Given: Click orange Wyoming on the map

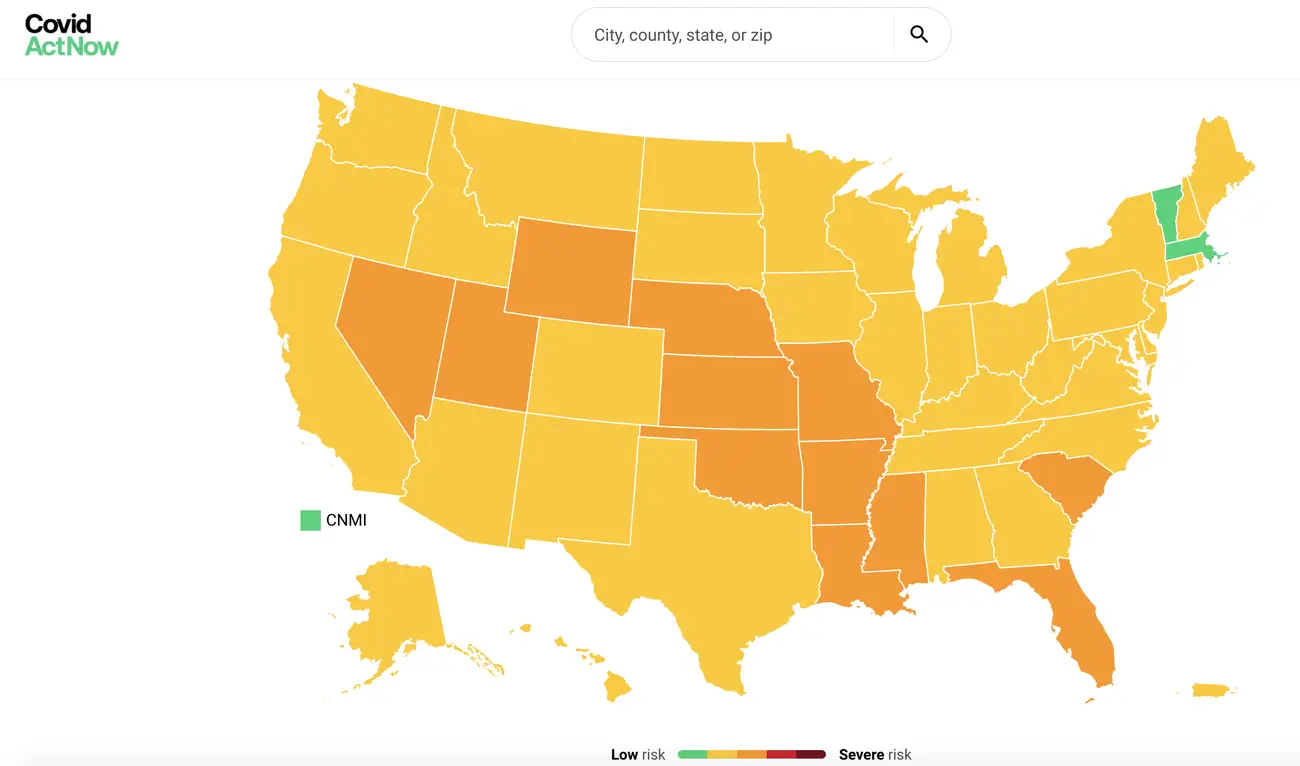Looking at the screenshot, I should point(570,268).
